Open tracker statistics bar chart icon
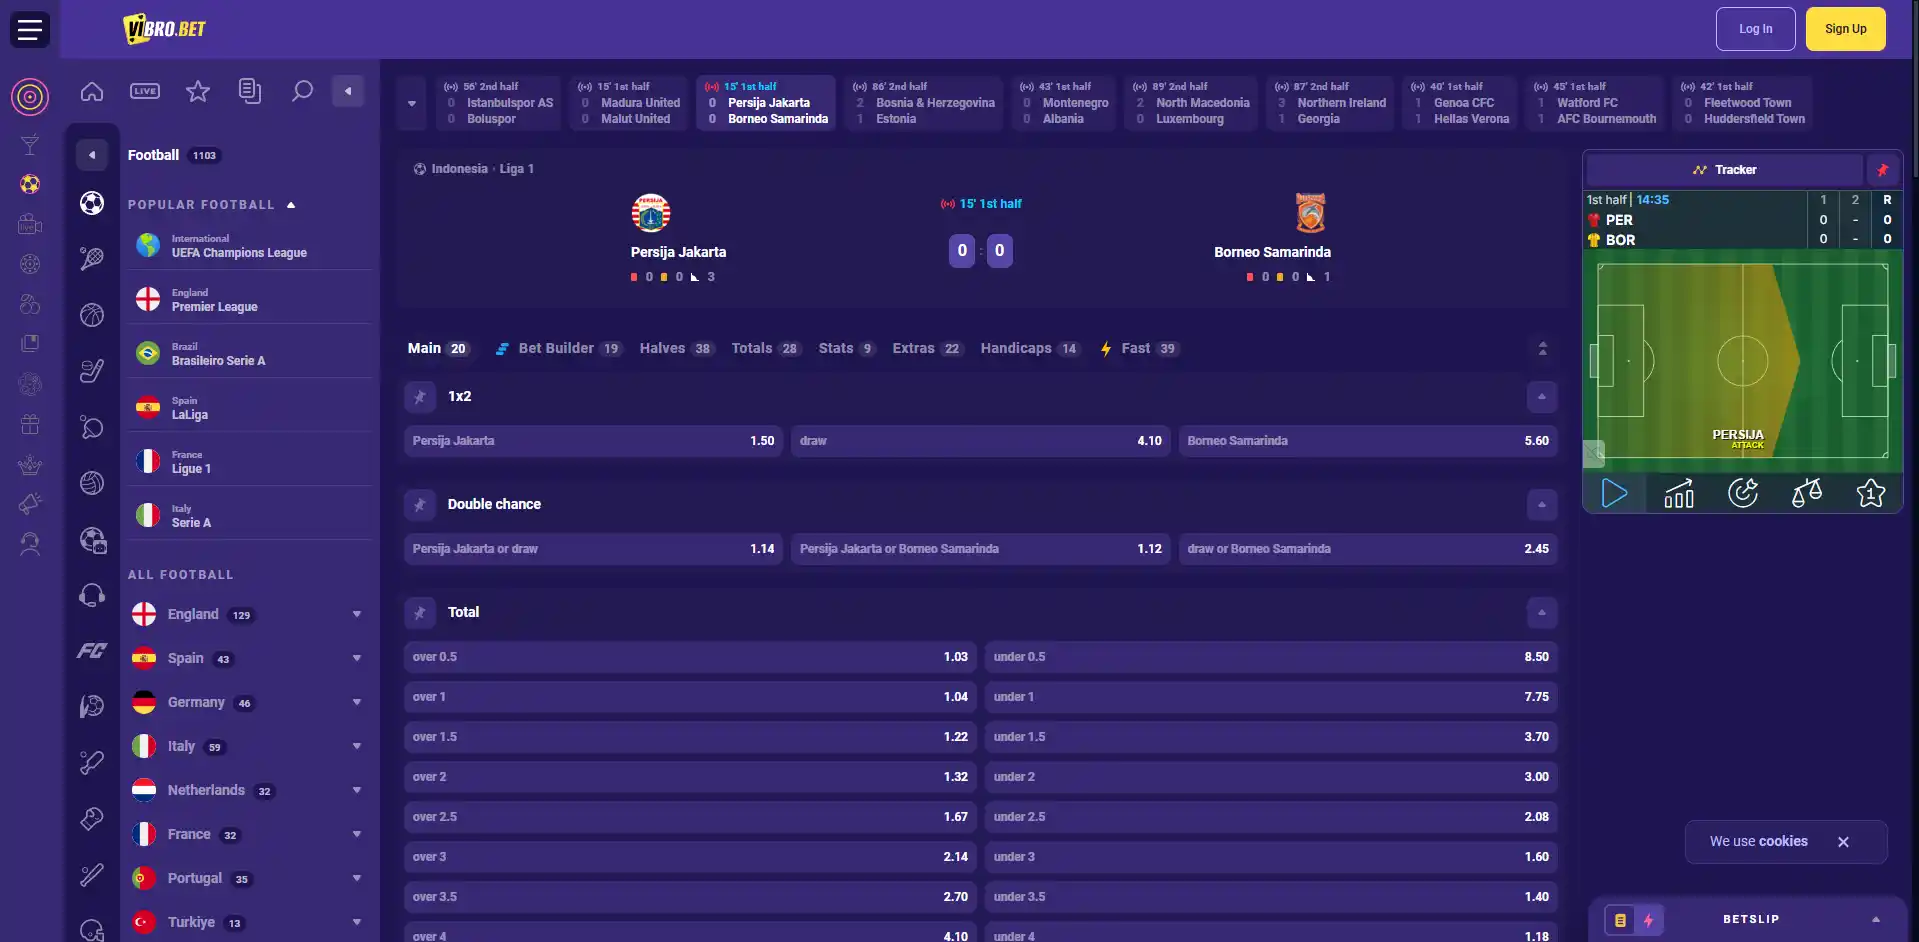1919x942 pixels. coord(1679,493)
